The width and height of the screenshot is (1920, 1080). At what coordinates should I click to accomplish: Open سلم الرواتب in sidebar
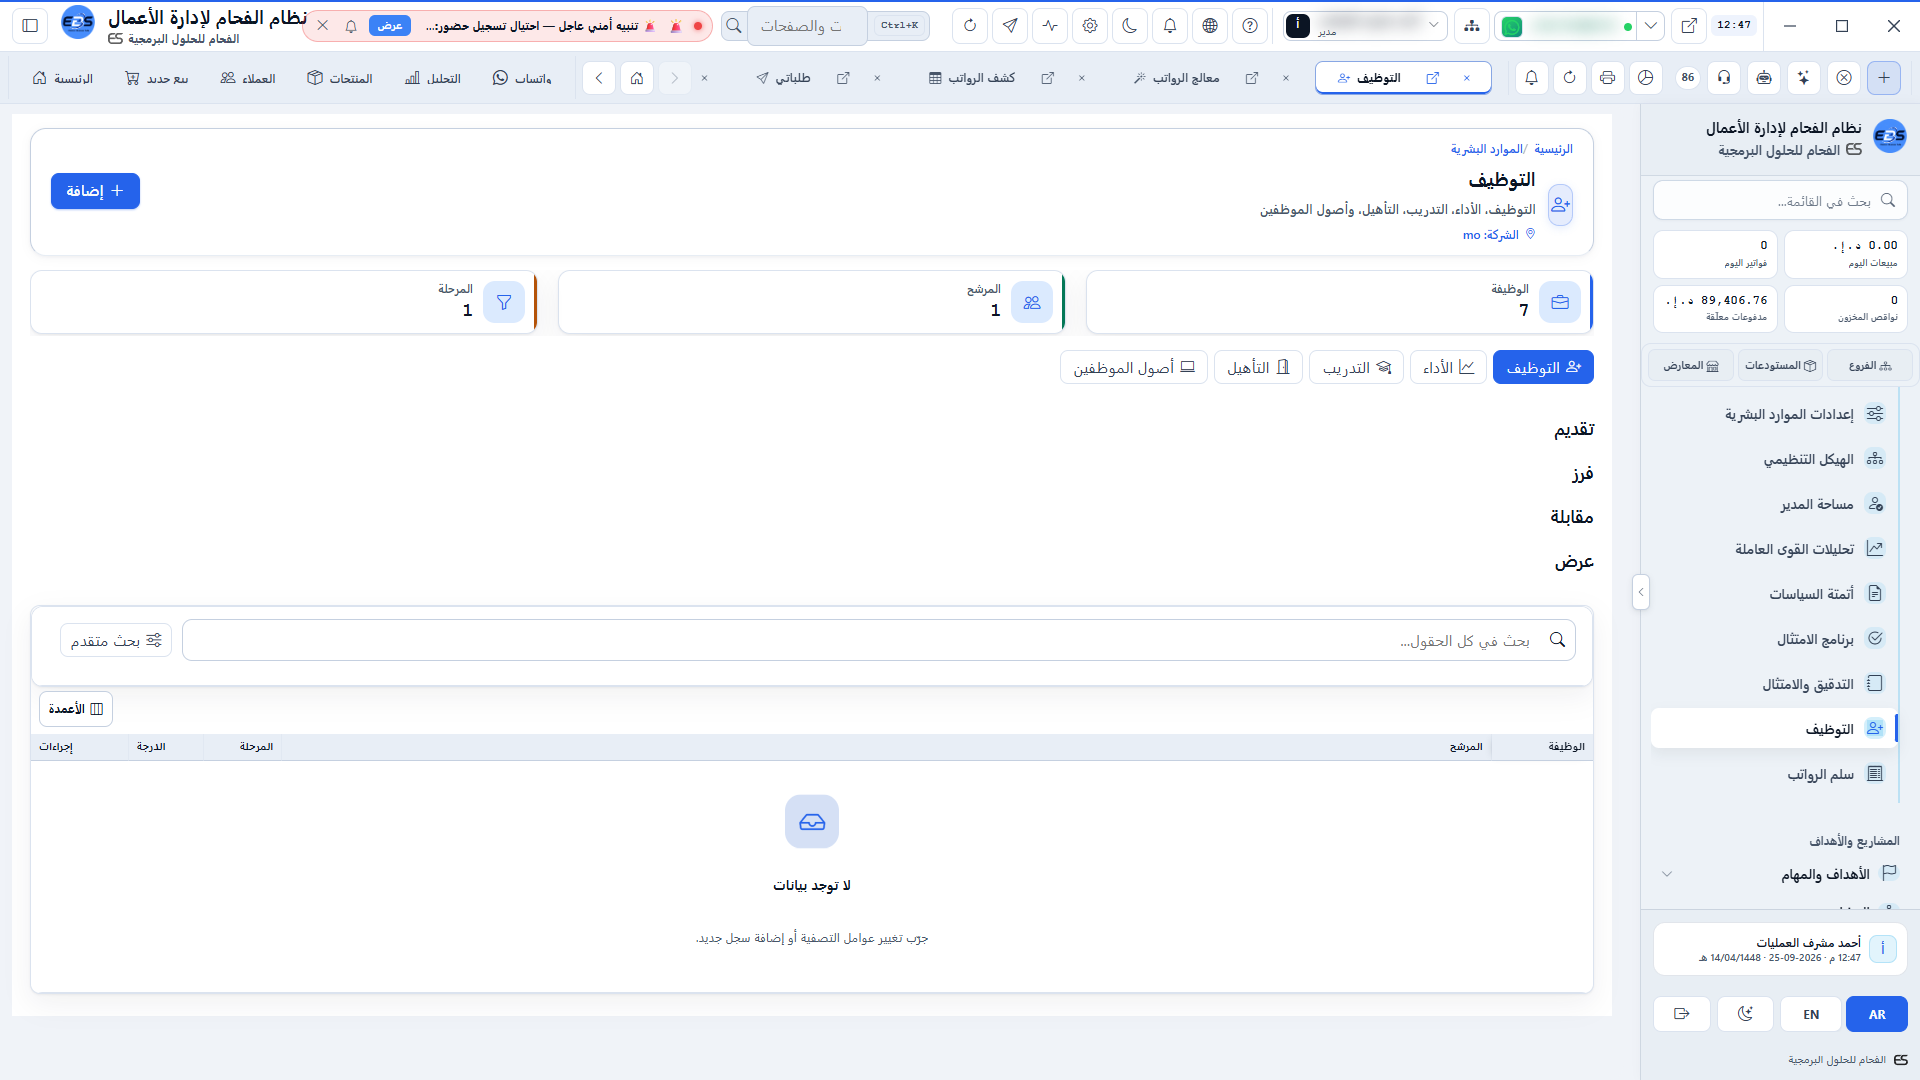pyautogui.click(x=1774, y=774)
